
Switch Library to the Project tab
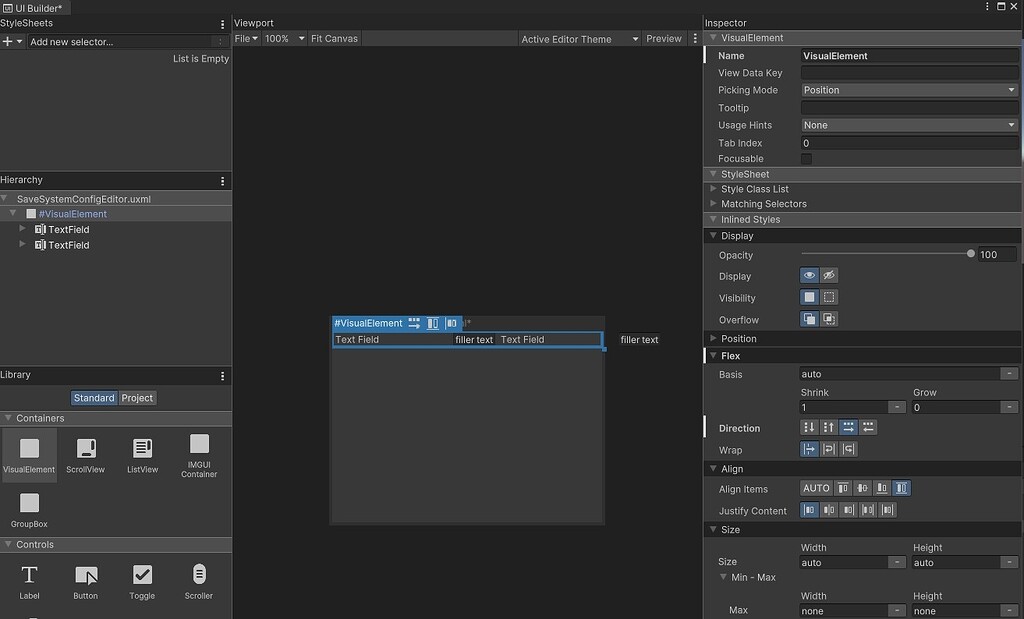click(x=137, y=397)
